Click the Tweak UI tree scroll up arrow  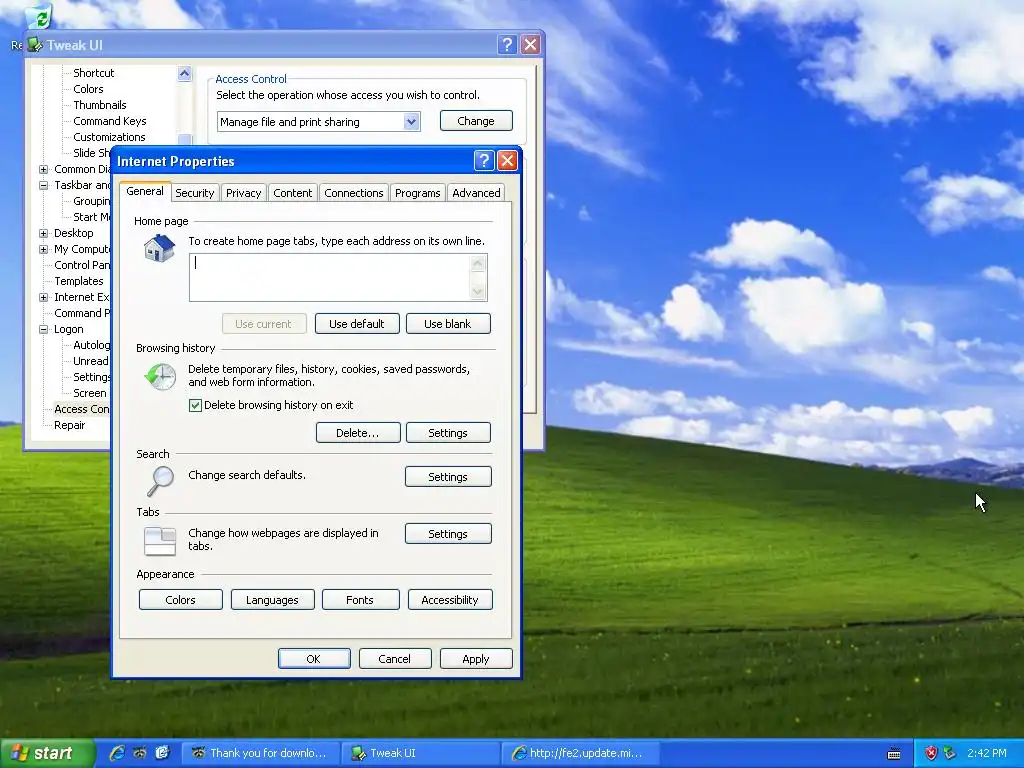tap(185, 73)
